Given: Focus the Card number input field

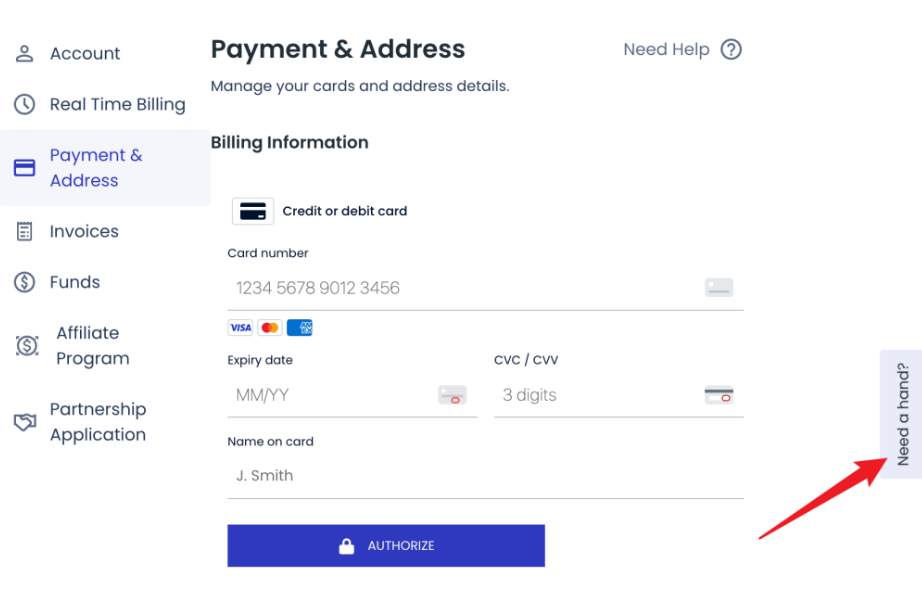Looking at the screenshot, I should 465,288.
